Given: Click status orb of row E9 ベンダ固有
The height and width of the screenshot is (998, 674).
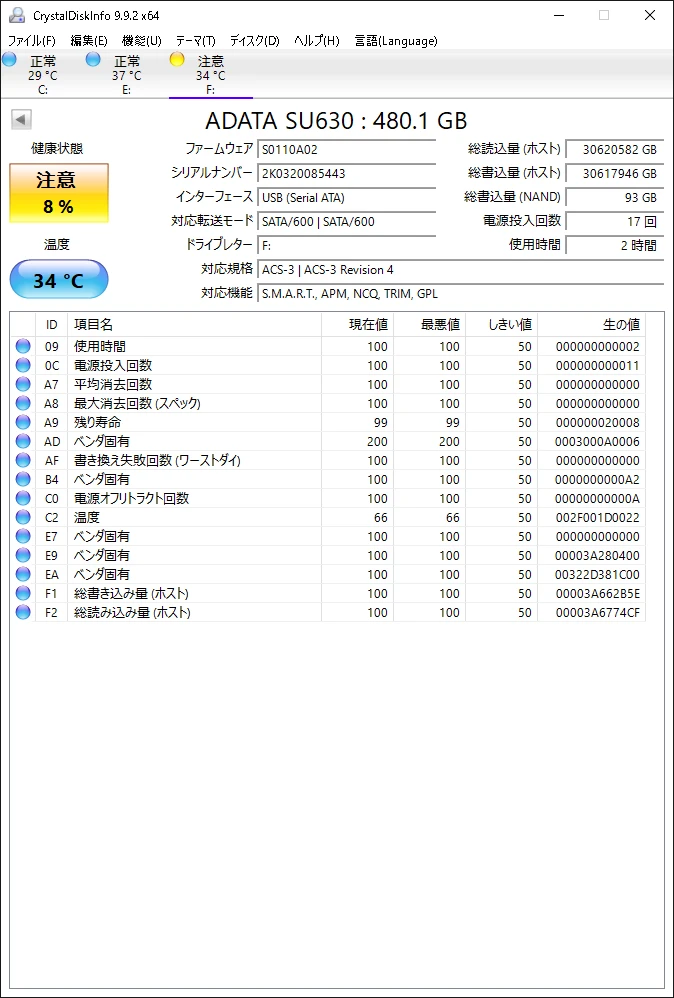Looking at the screenshot, I should (23, 556).
